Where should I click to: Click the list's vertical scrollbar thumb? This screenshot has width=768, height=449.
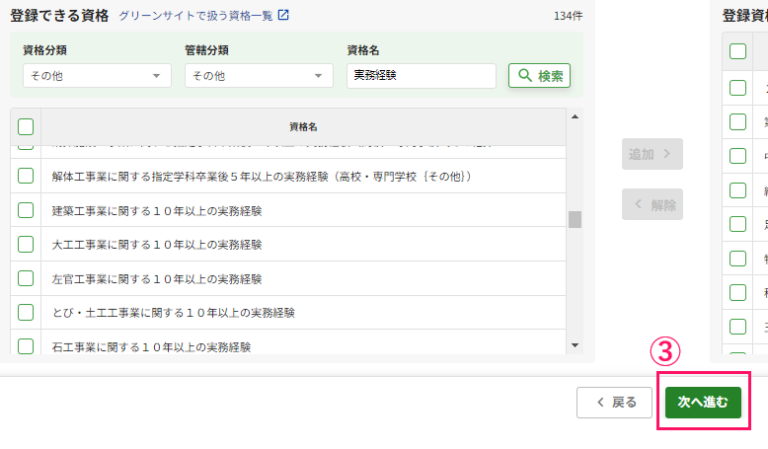tap(575, 220)
